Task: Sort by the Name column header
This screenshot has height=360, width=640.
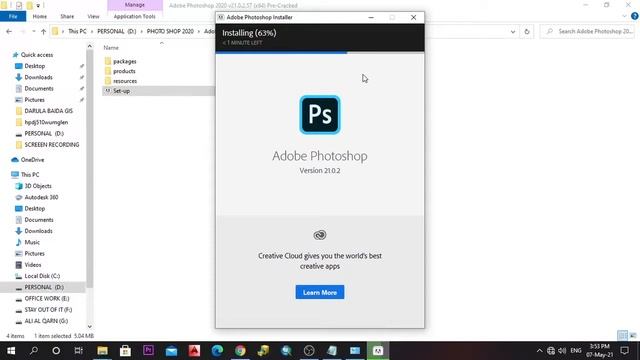Action: coord(111,48)
